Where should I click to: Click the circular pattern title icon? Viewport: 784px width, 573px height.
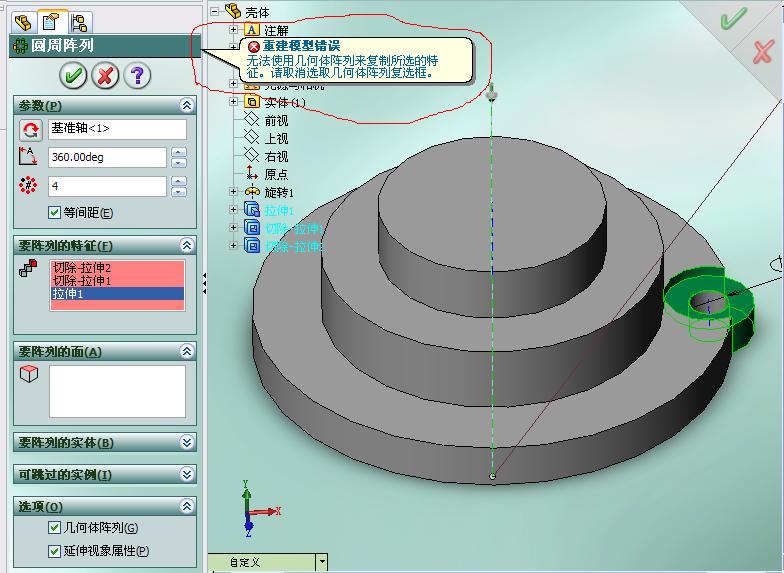[20, 46]
